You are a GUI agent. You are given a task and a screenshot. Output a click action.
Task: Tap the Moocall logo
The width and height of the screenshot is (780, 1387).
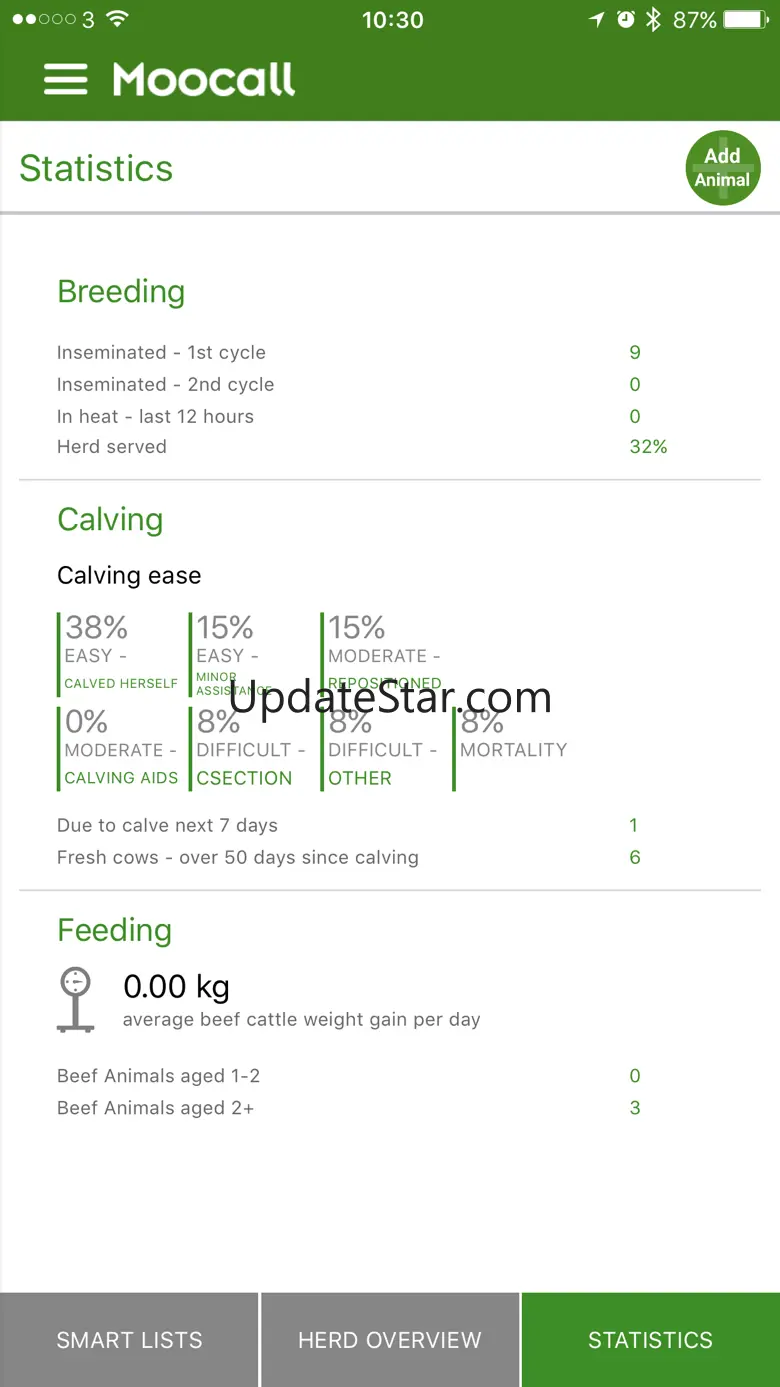pyautogui.click(x=203, y=80)
